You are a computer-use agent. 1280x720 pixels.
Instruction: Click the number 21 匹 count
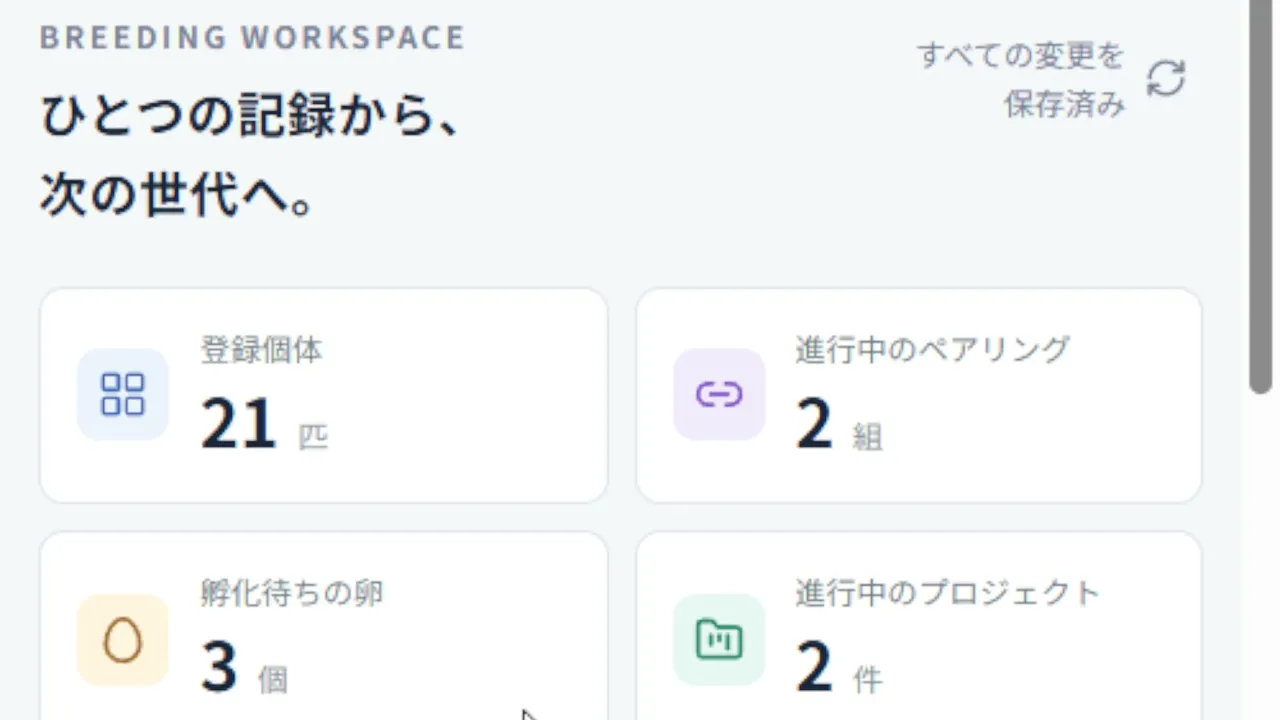[x=265, y=426]
